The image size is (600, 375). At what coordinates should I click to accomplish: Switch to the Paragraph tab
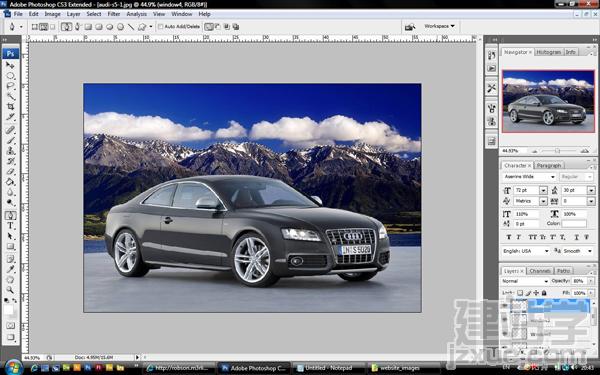pyautogui.click(x=549, y=165)
